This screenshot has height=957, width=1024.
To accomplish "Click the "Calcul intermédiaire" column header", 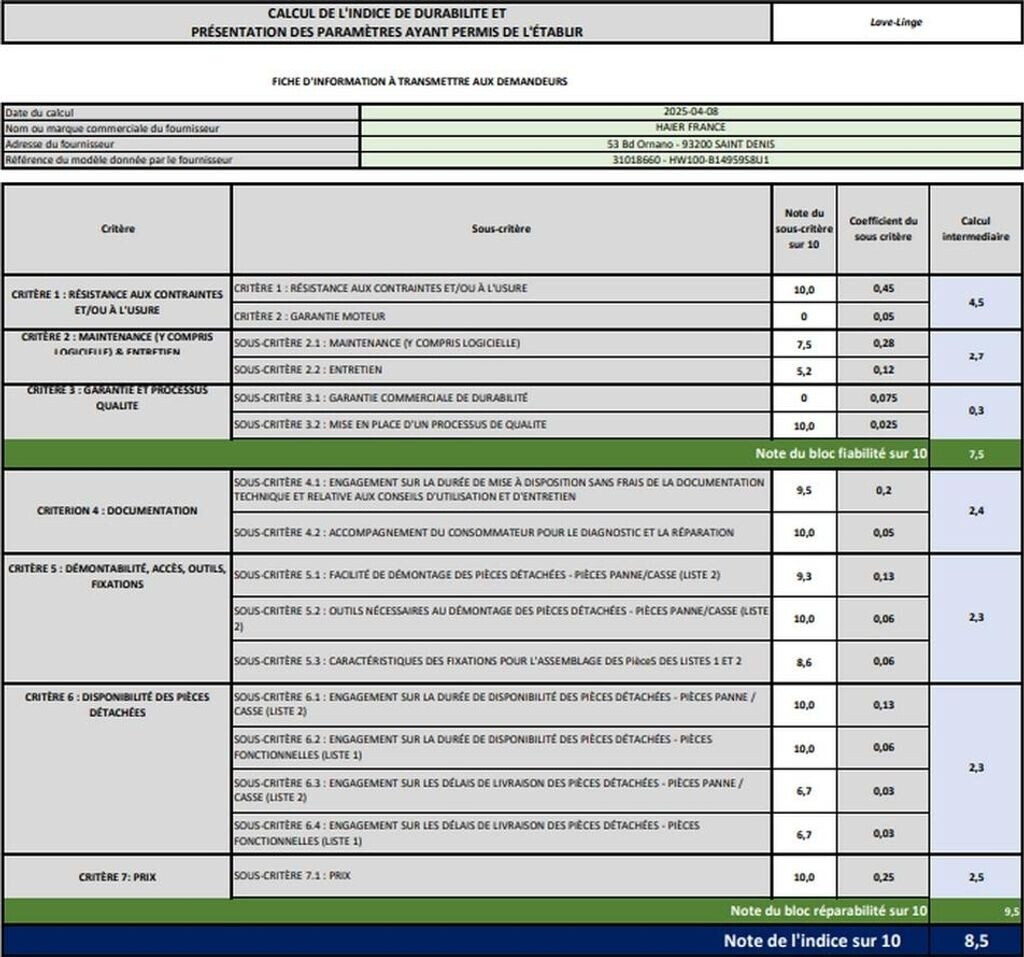I will tap(975, 229).
